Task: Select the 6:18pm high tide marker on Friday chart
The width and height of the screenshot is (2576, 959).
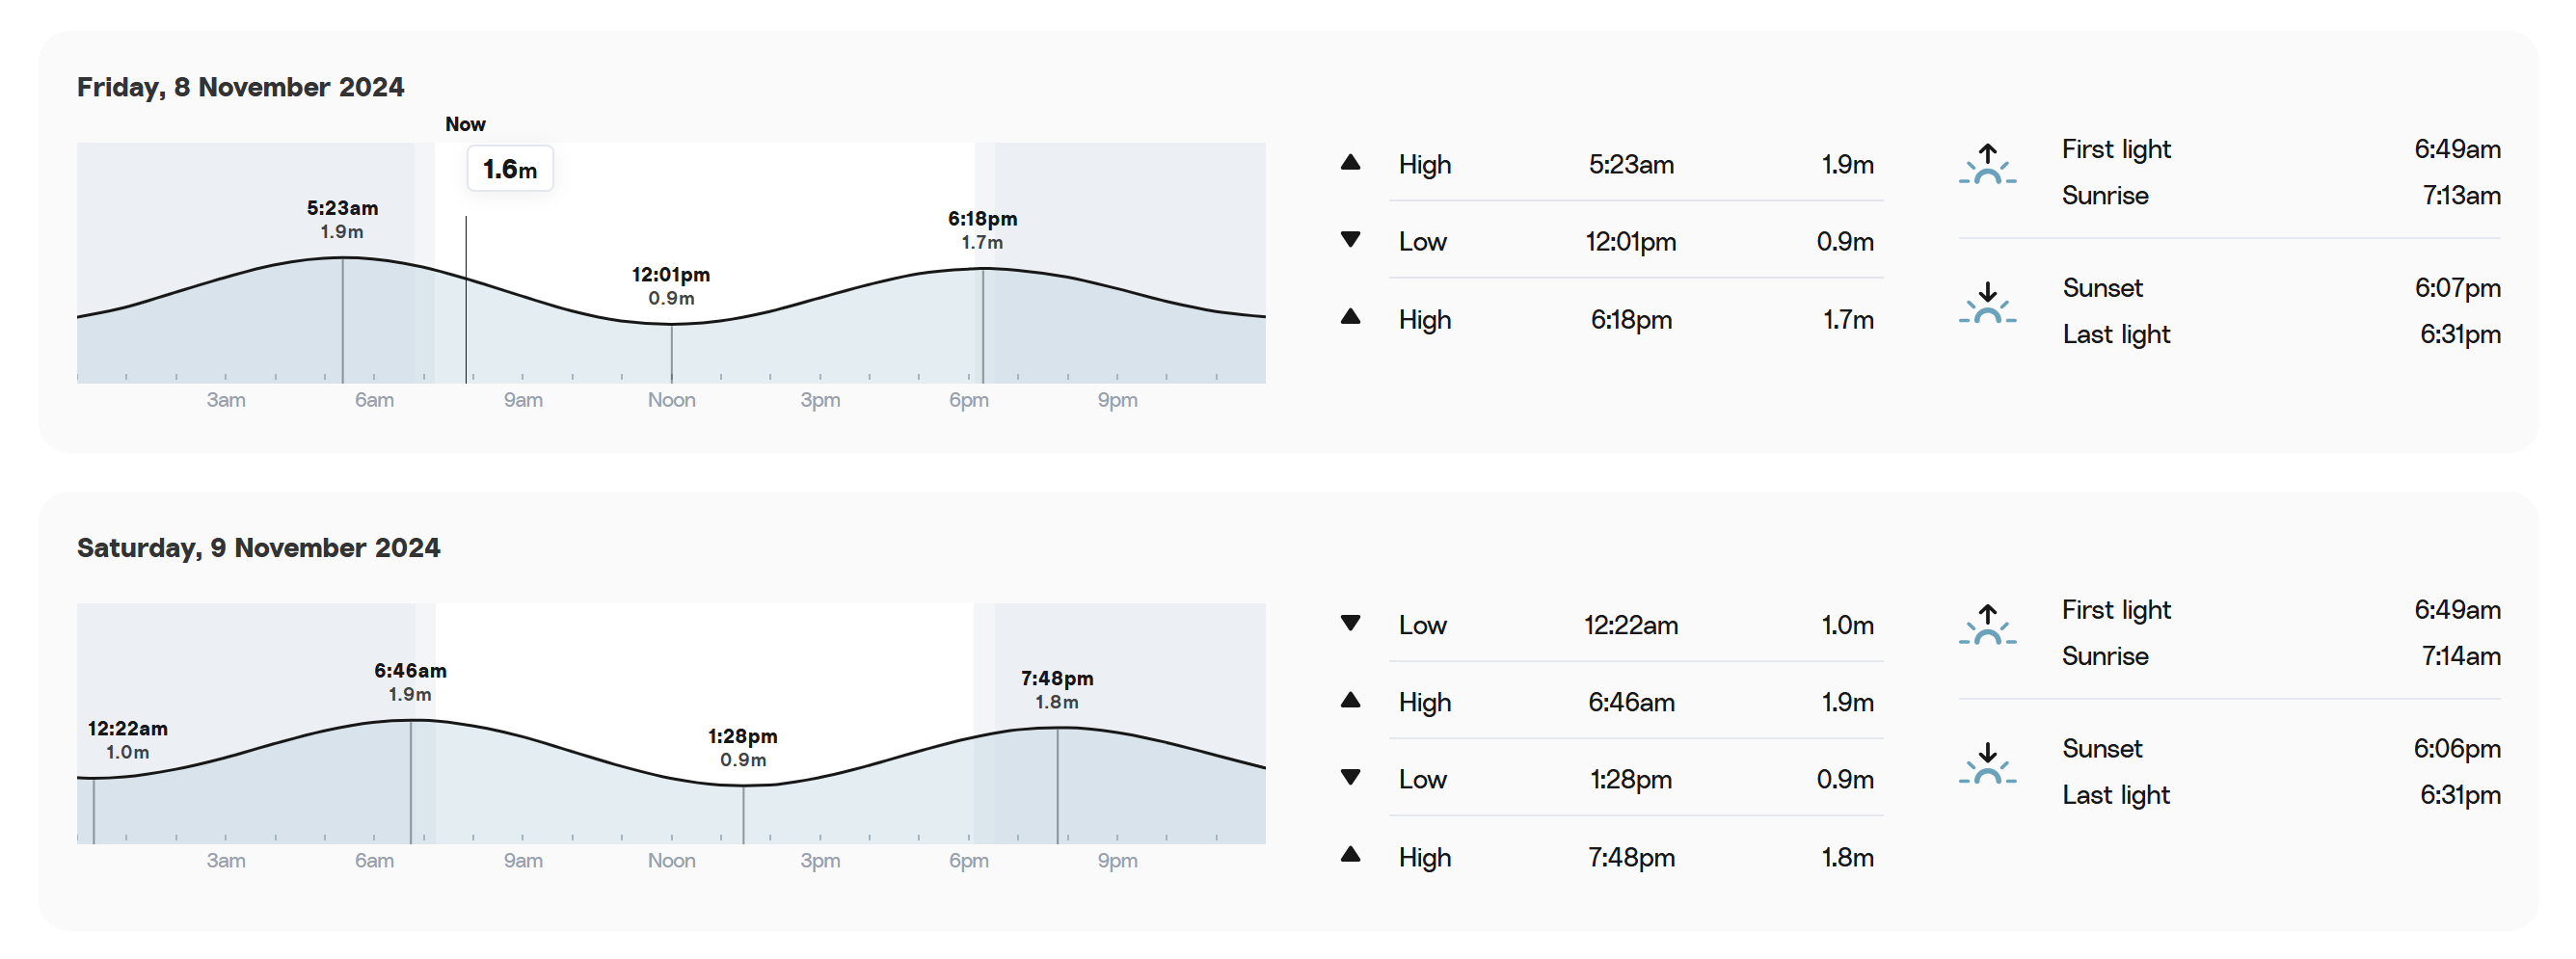Action: coord(982,229)
